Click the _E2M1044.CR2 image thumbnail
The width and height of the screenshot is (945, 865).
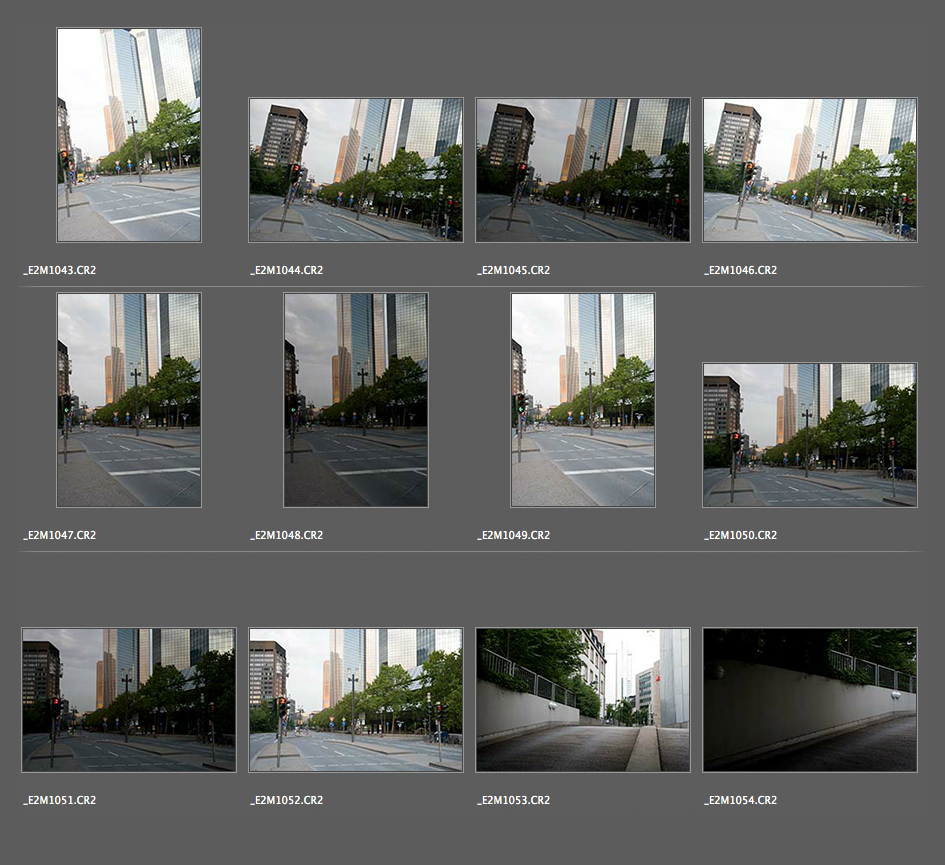(356, 170)
